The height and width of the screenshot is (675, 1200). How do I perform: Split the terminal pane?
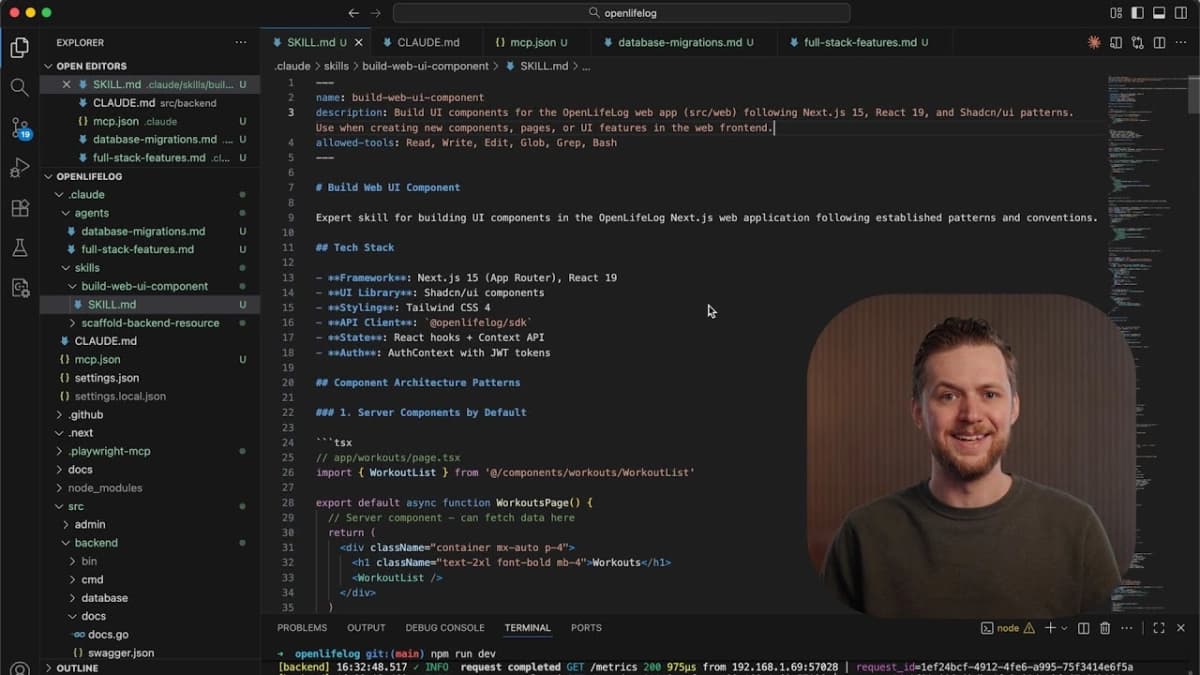click(1084, 628)
